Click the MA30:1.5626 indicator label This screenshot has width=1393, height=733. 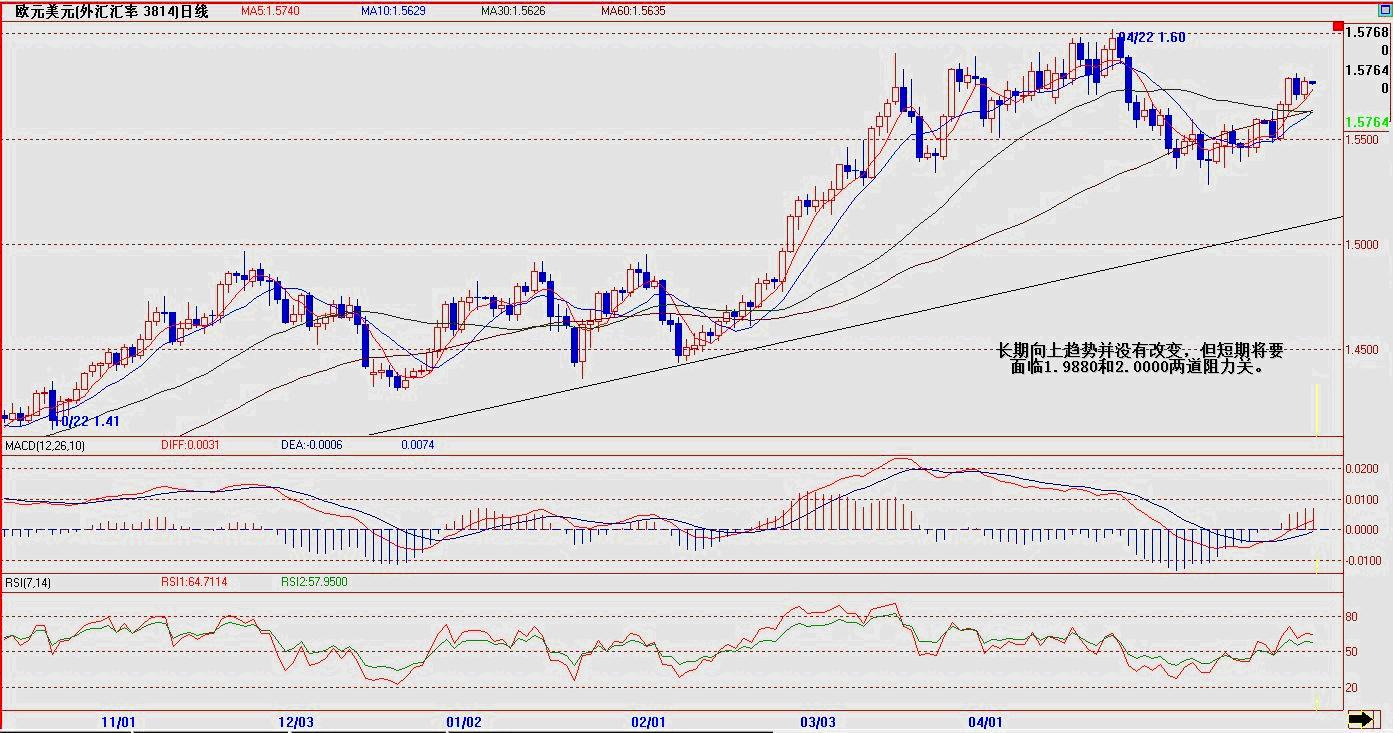tap(512, 11)
